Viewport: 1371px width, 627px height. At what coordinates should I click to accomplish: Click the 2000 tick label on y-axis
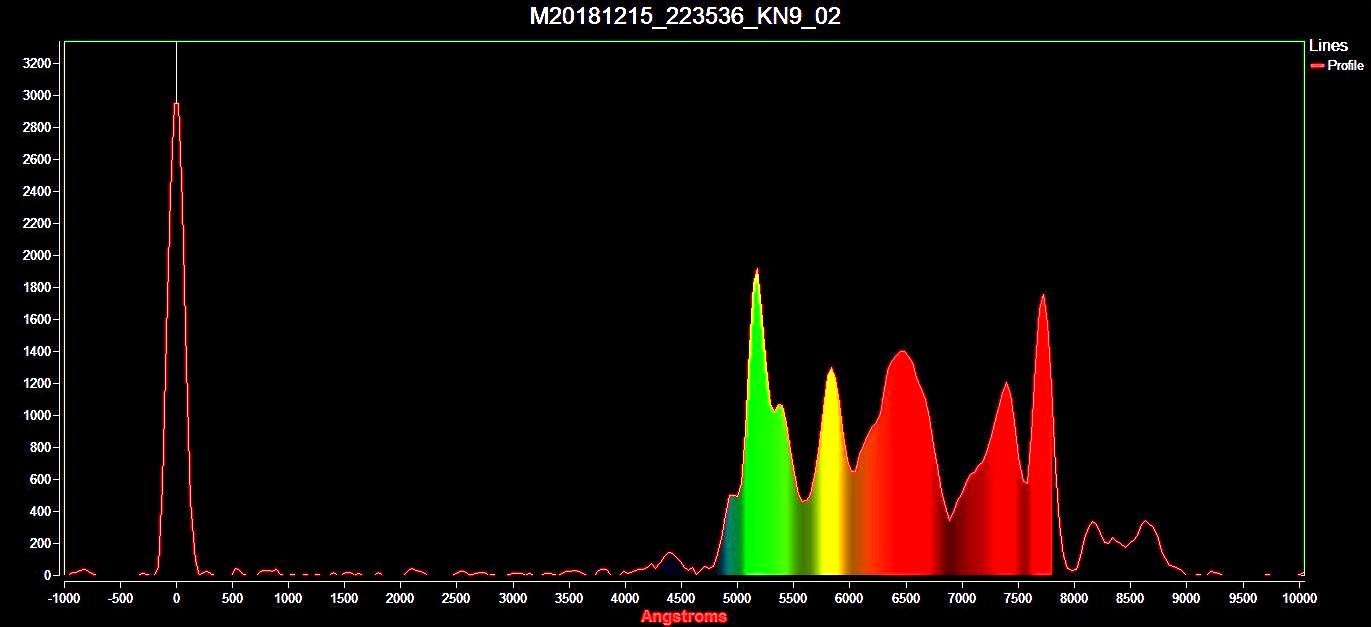(x=37, y=256)
